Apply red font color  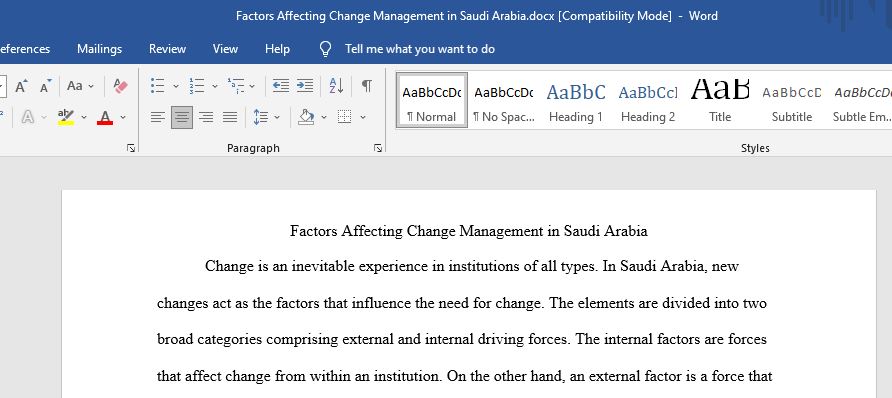pyautogui.click(x=105, y=117)
